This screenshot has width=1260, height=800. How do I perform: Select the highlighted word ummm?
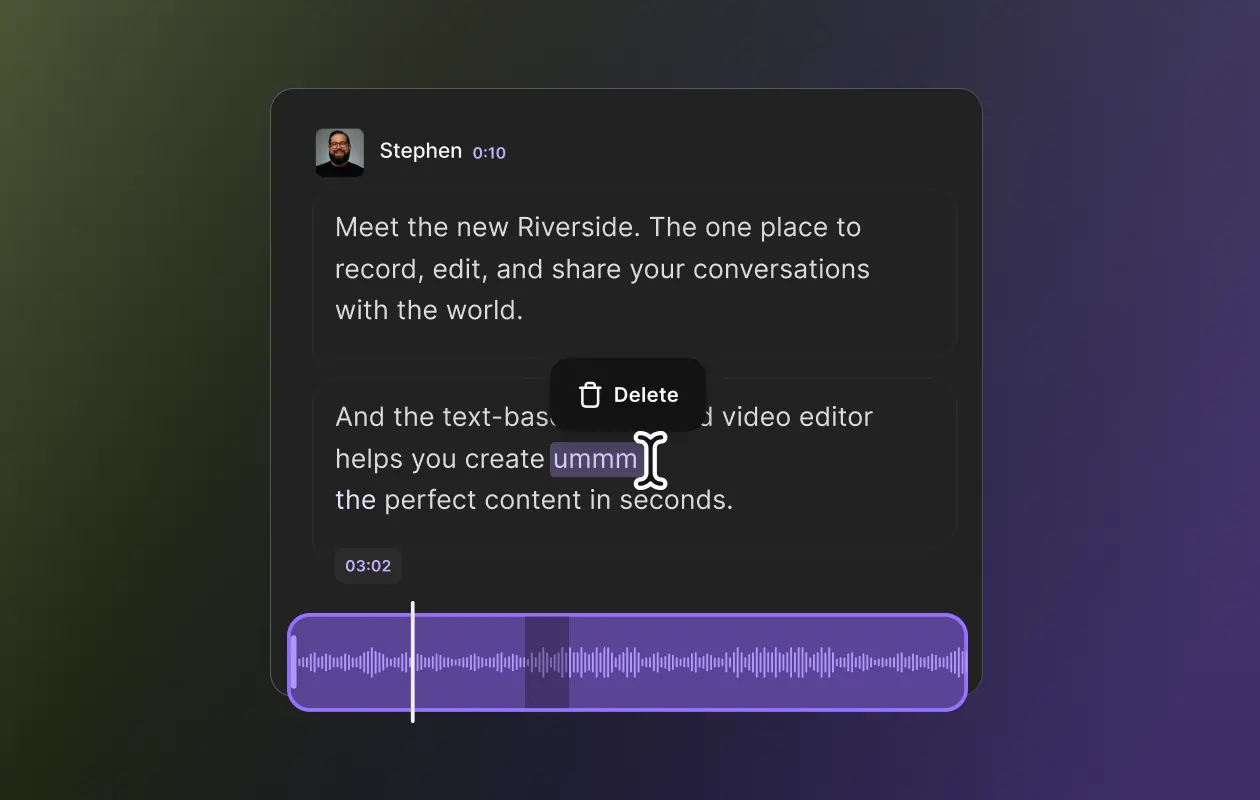click(x=595, y=459)
